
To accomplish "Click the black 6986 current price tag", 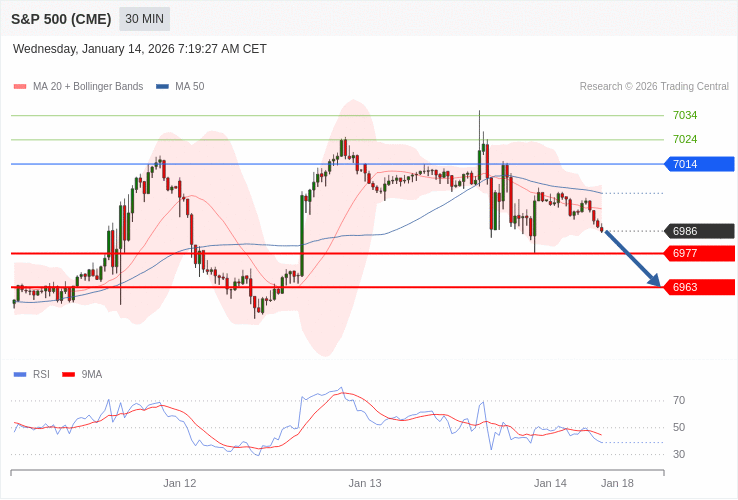I will pyautogui.click(x=699, y=231).
